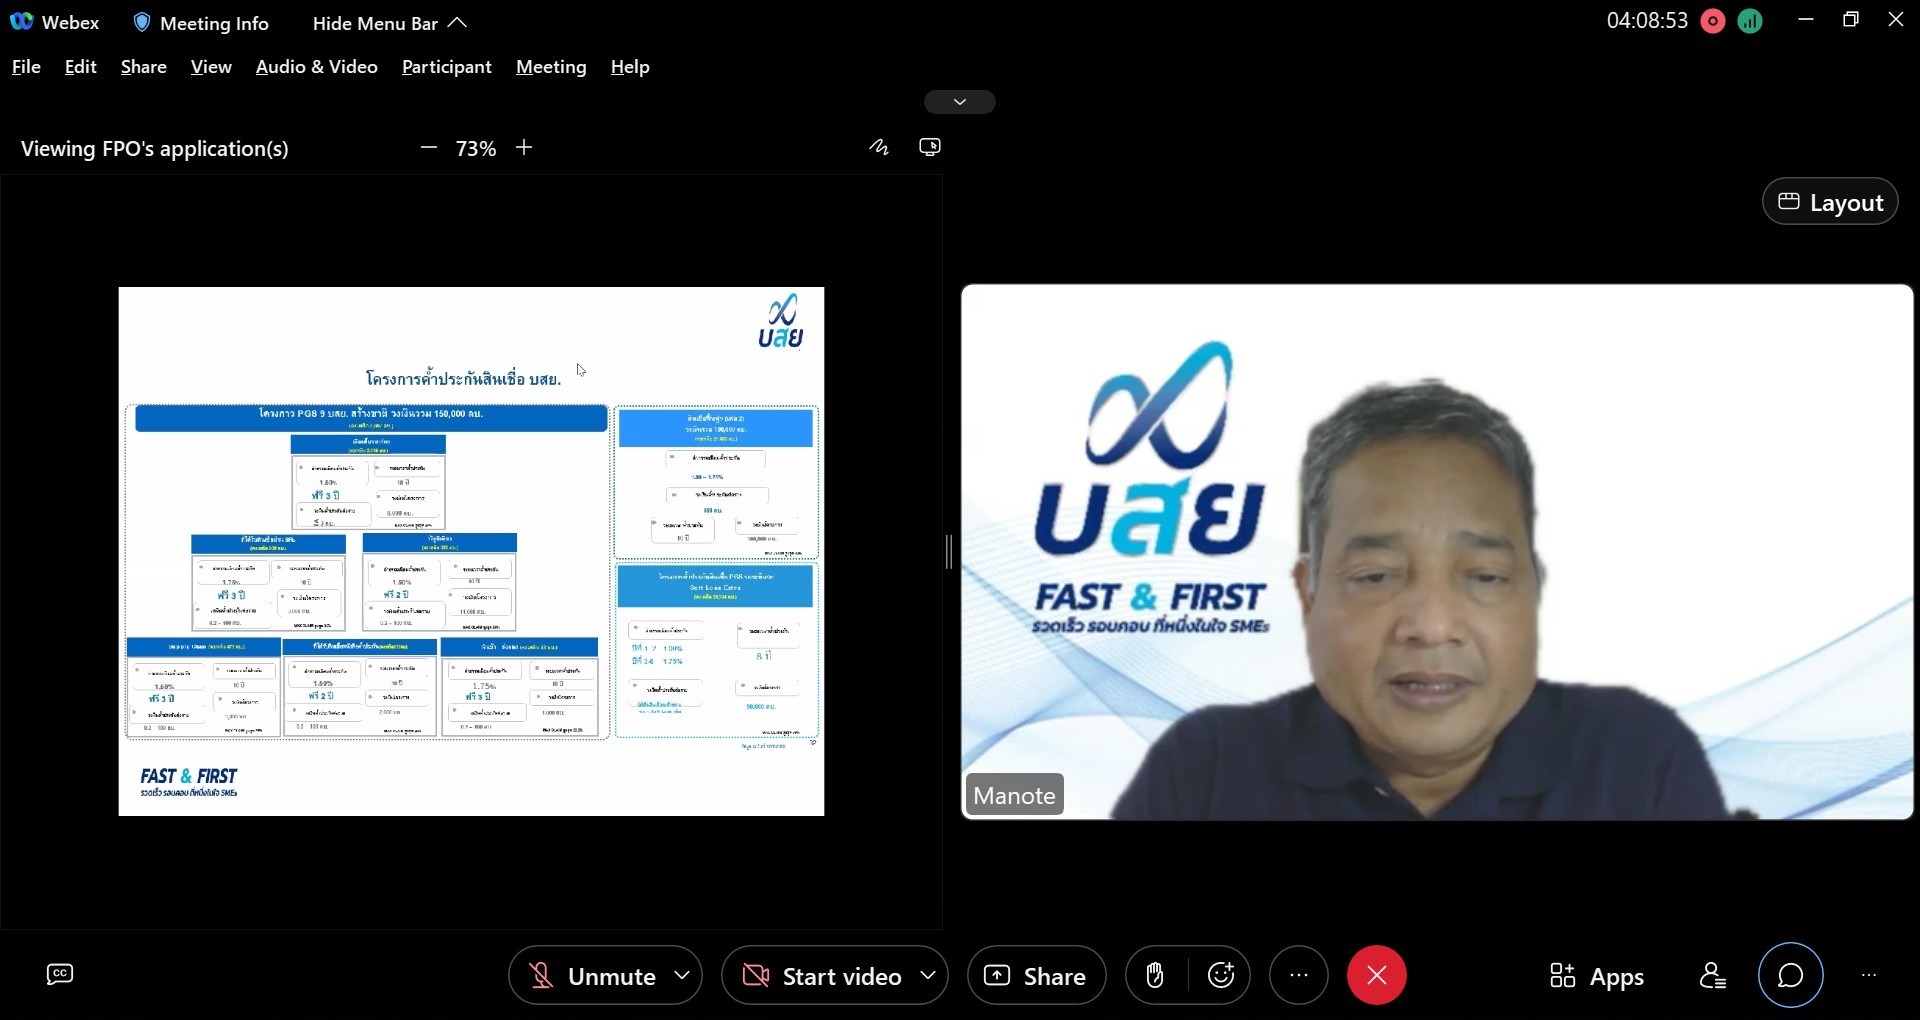Viewport: 1920px width, 1020px height.
Task: Expand video options arrow beside Start video
Action: [928, 975]
